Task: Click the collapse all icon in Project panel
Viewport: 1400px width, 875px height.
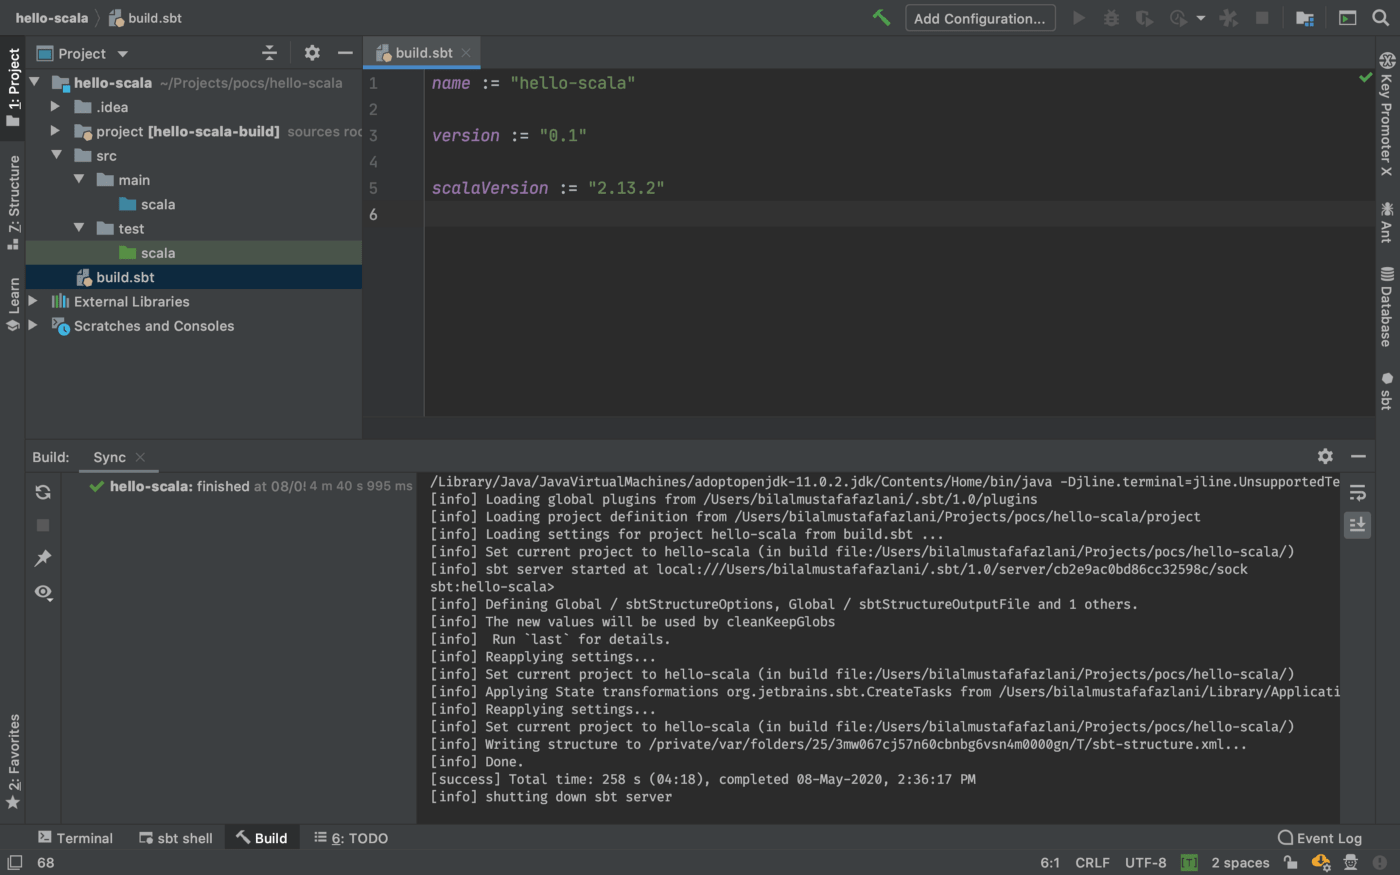Action: coord(269,53)
